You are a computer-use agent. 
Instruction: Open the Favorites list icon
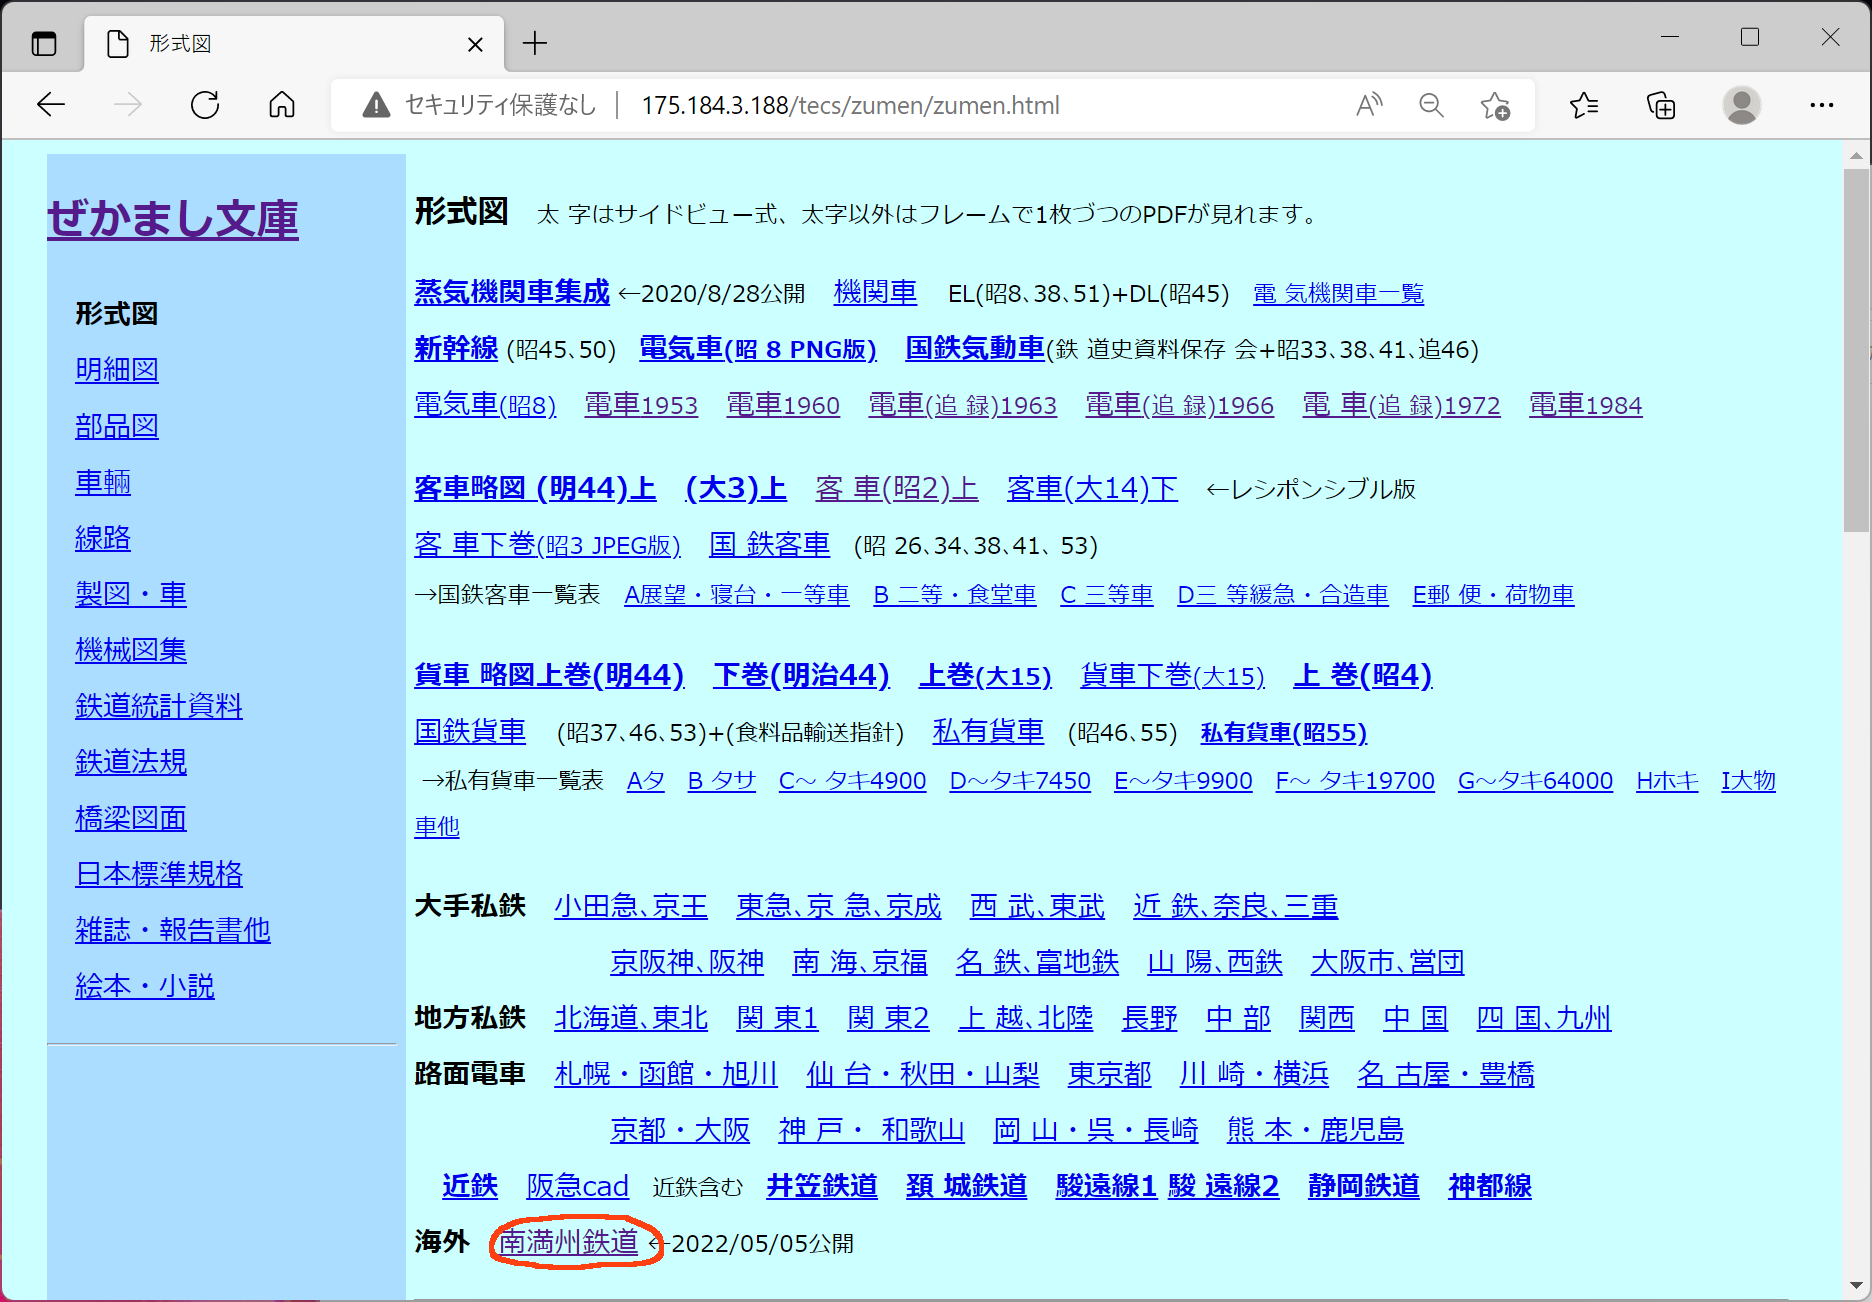click(1584, 105)
